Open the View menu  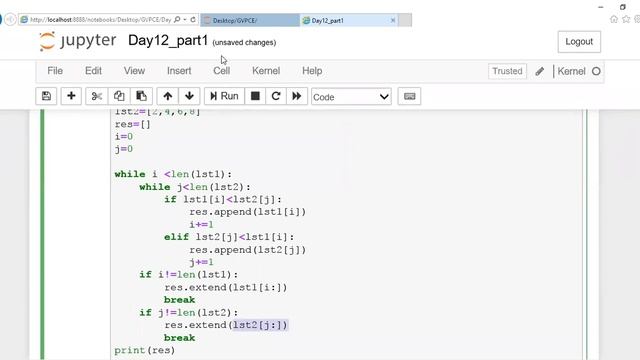134,71
